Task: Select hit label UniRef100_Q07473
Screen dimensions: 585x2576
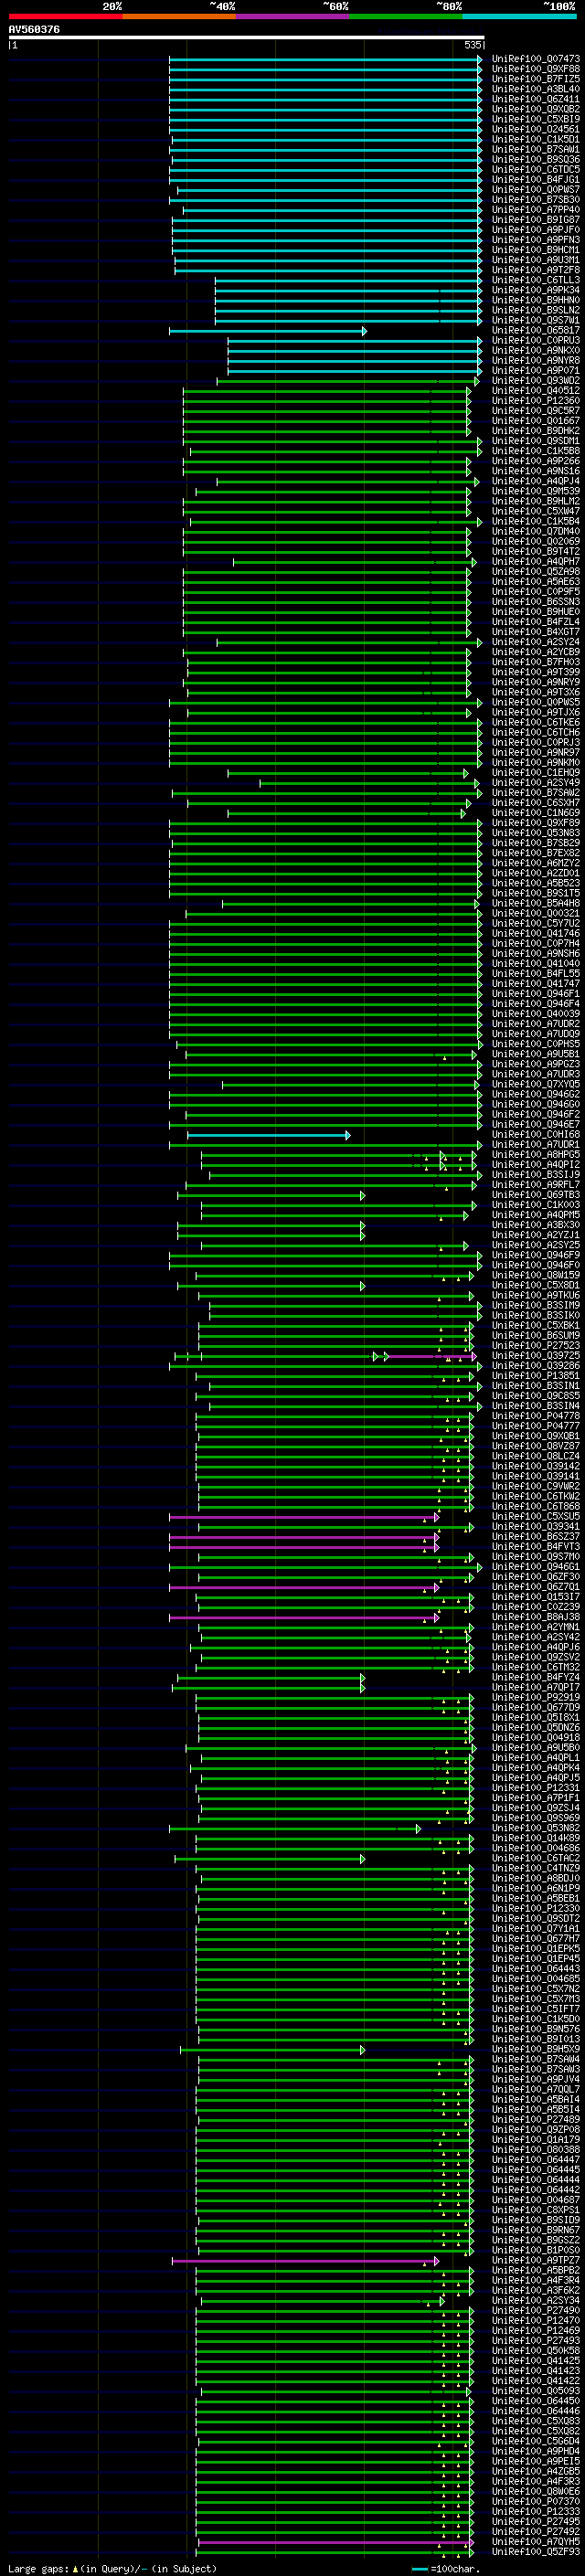Action: click(536, 59)
